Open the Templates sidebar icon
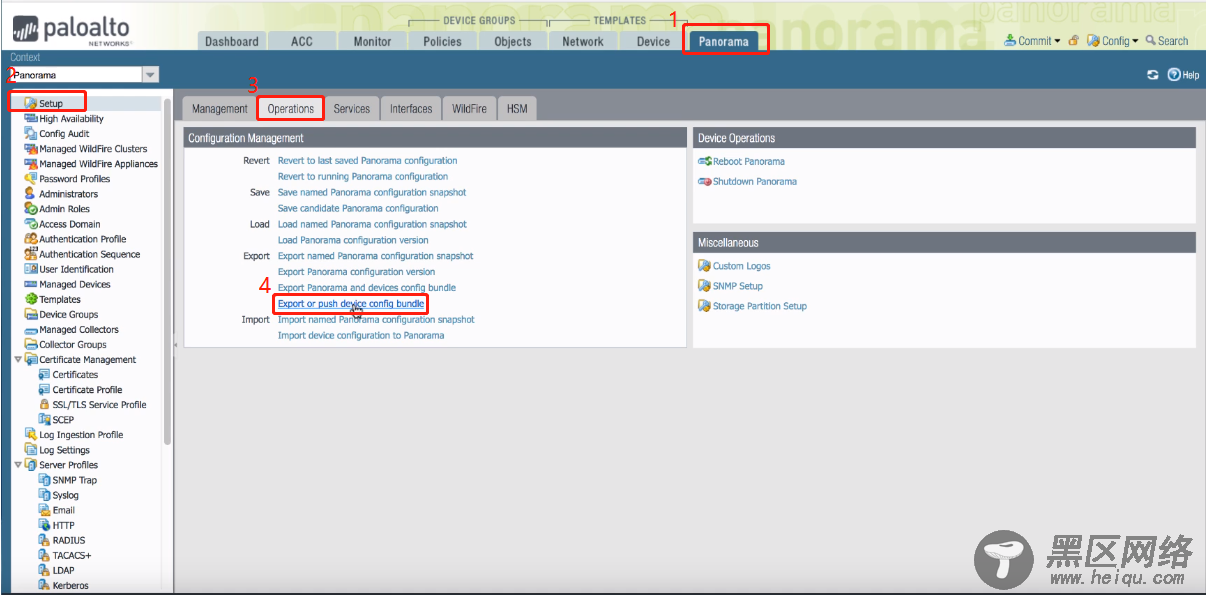Screen dimensions: 1206x595 [x=31, y=299]
